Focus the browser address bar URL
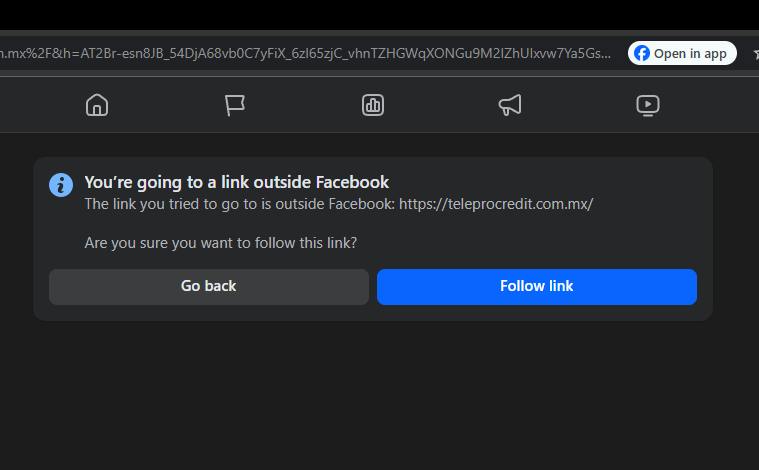 [x=300, y=53]
